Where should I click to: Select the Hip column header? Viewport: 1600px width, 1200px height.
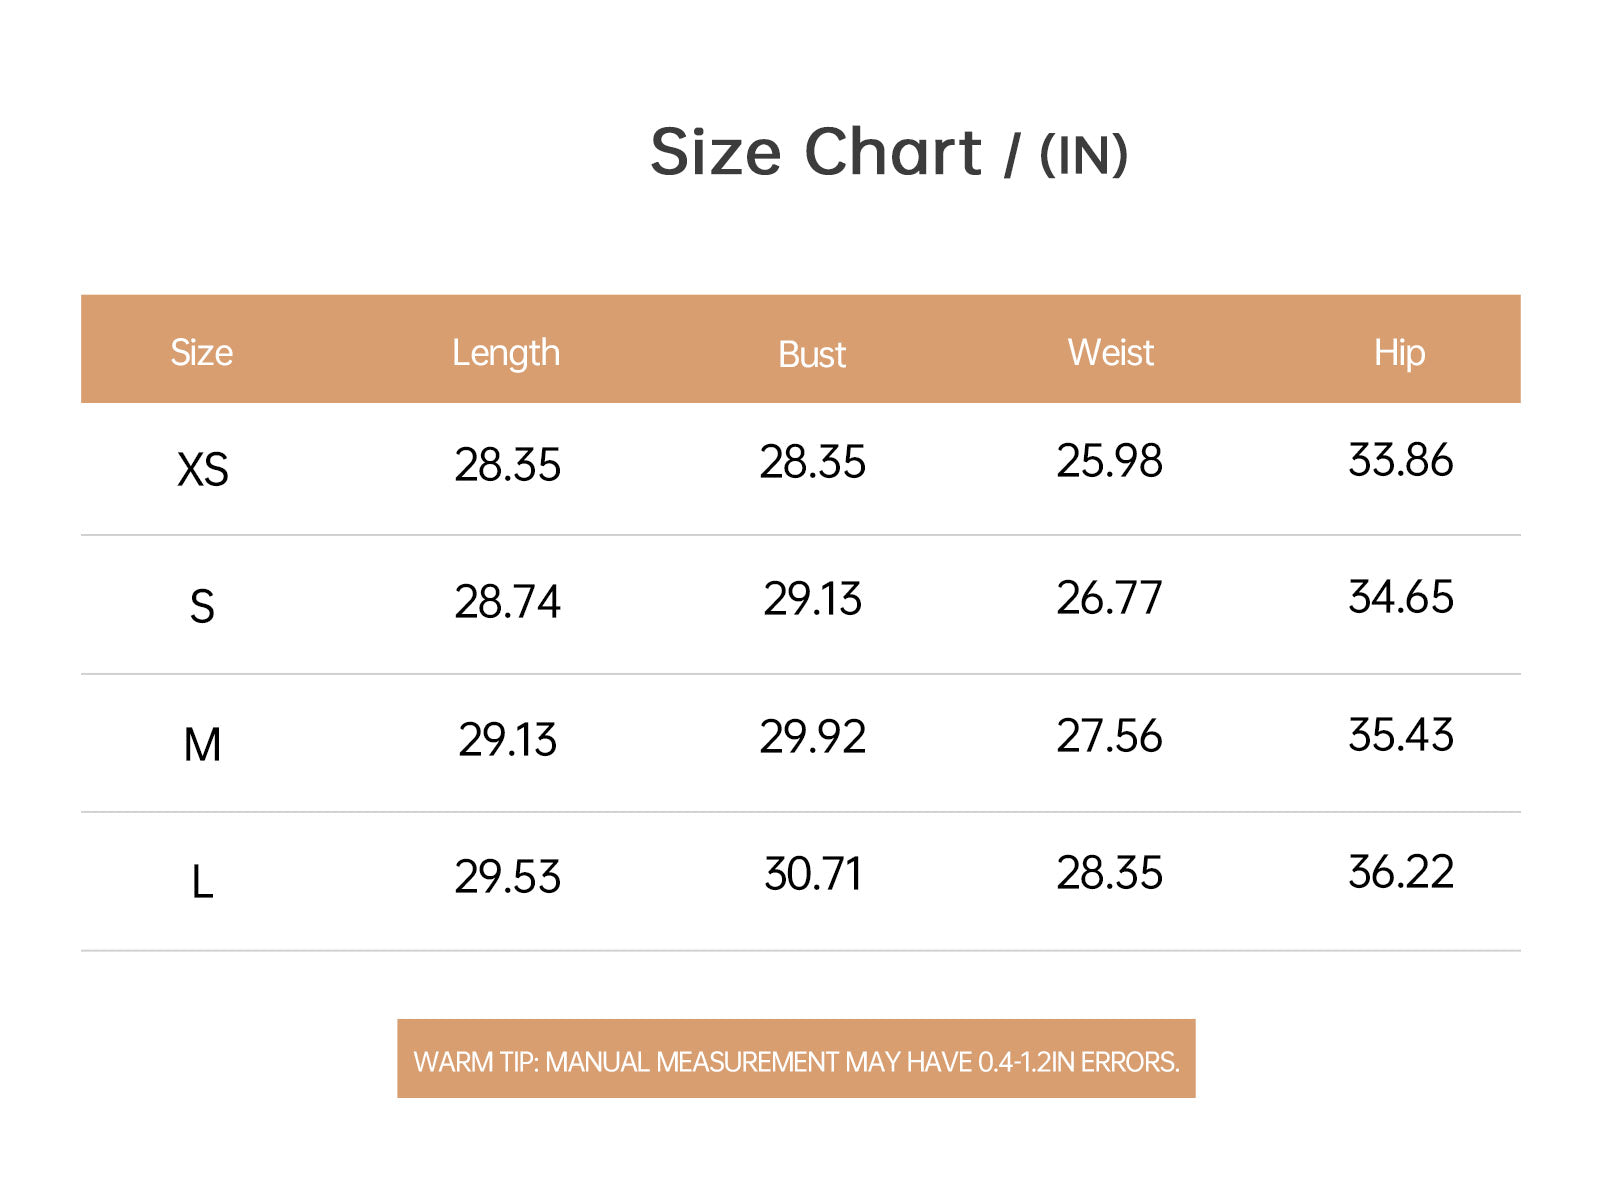1399,354
